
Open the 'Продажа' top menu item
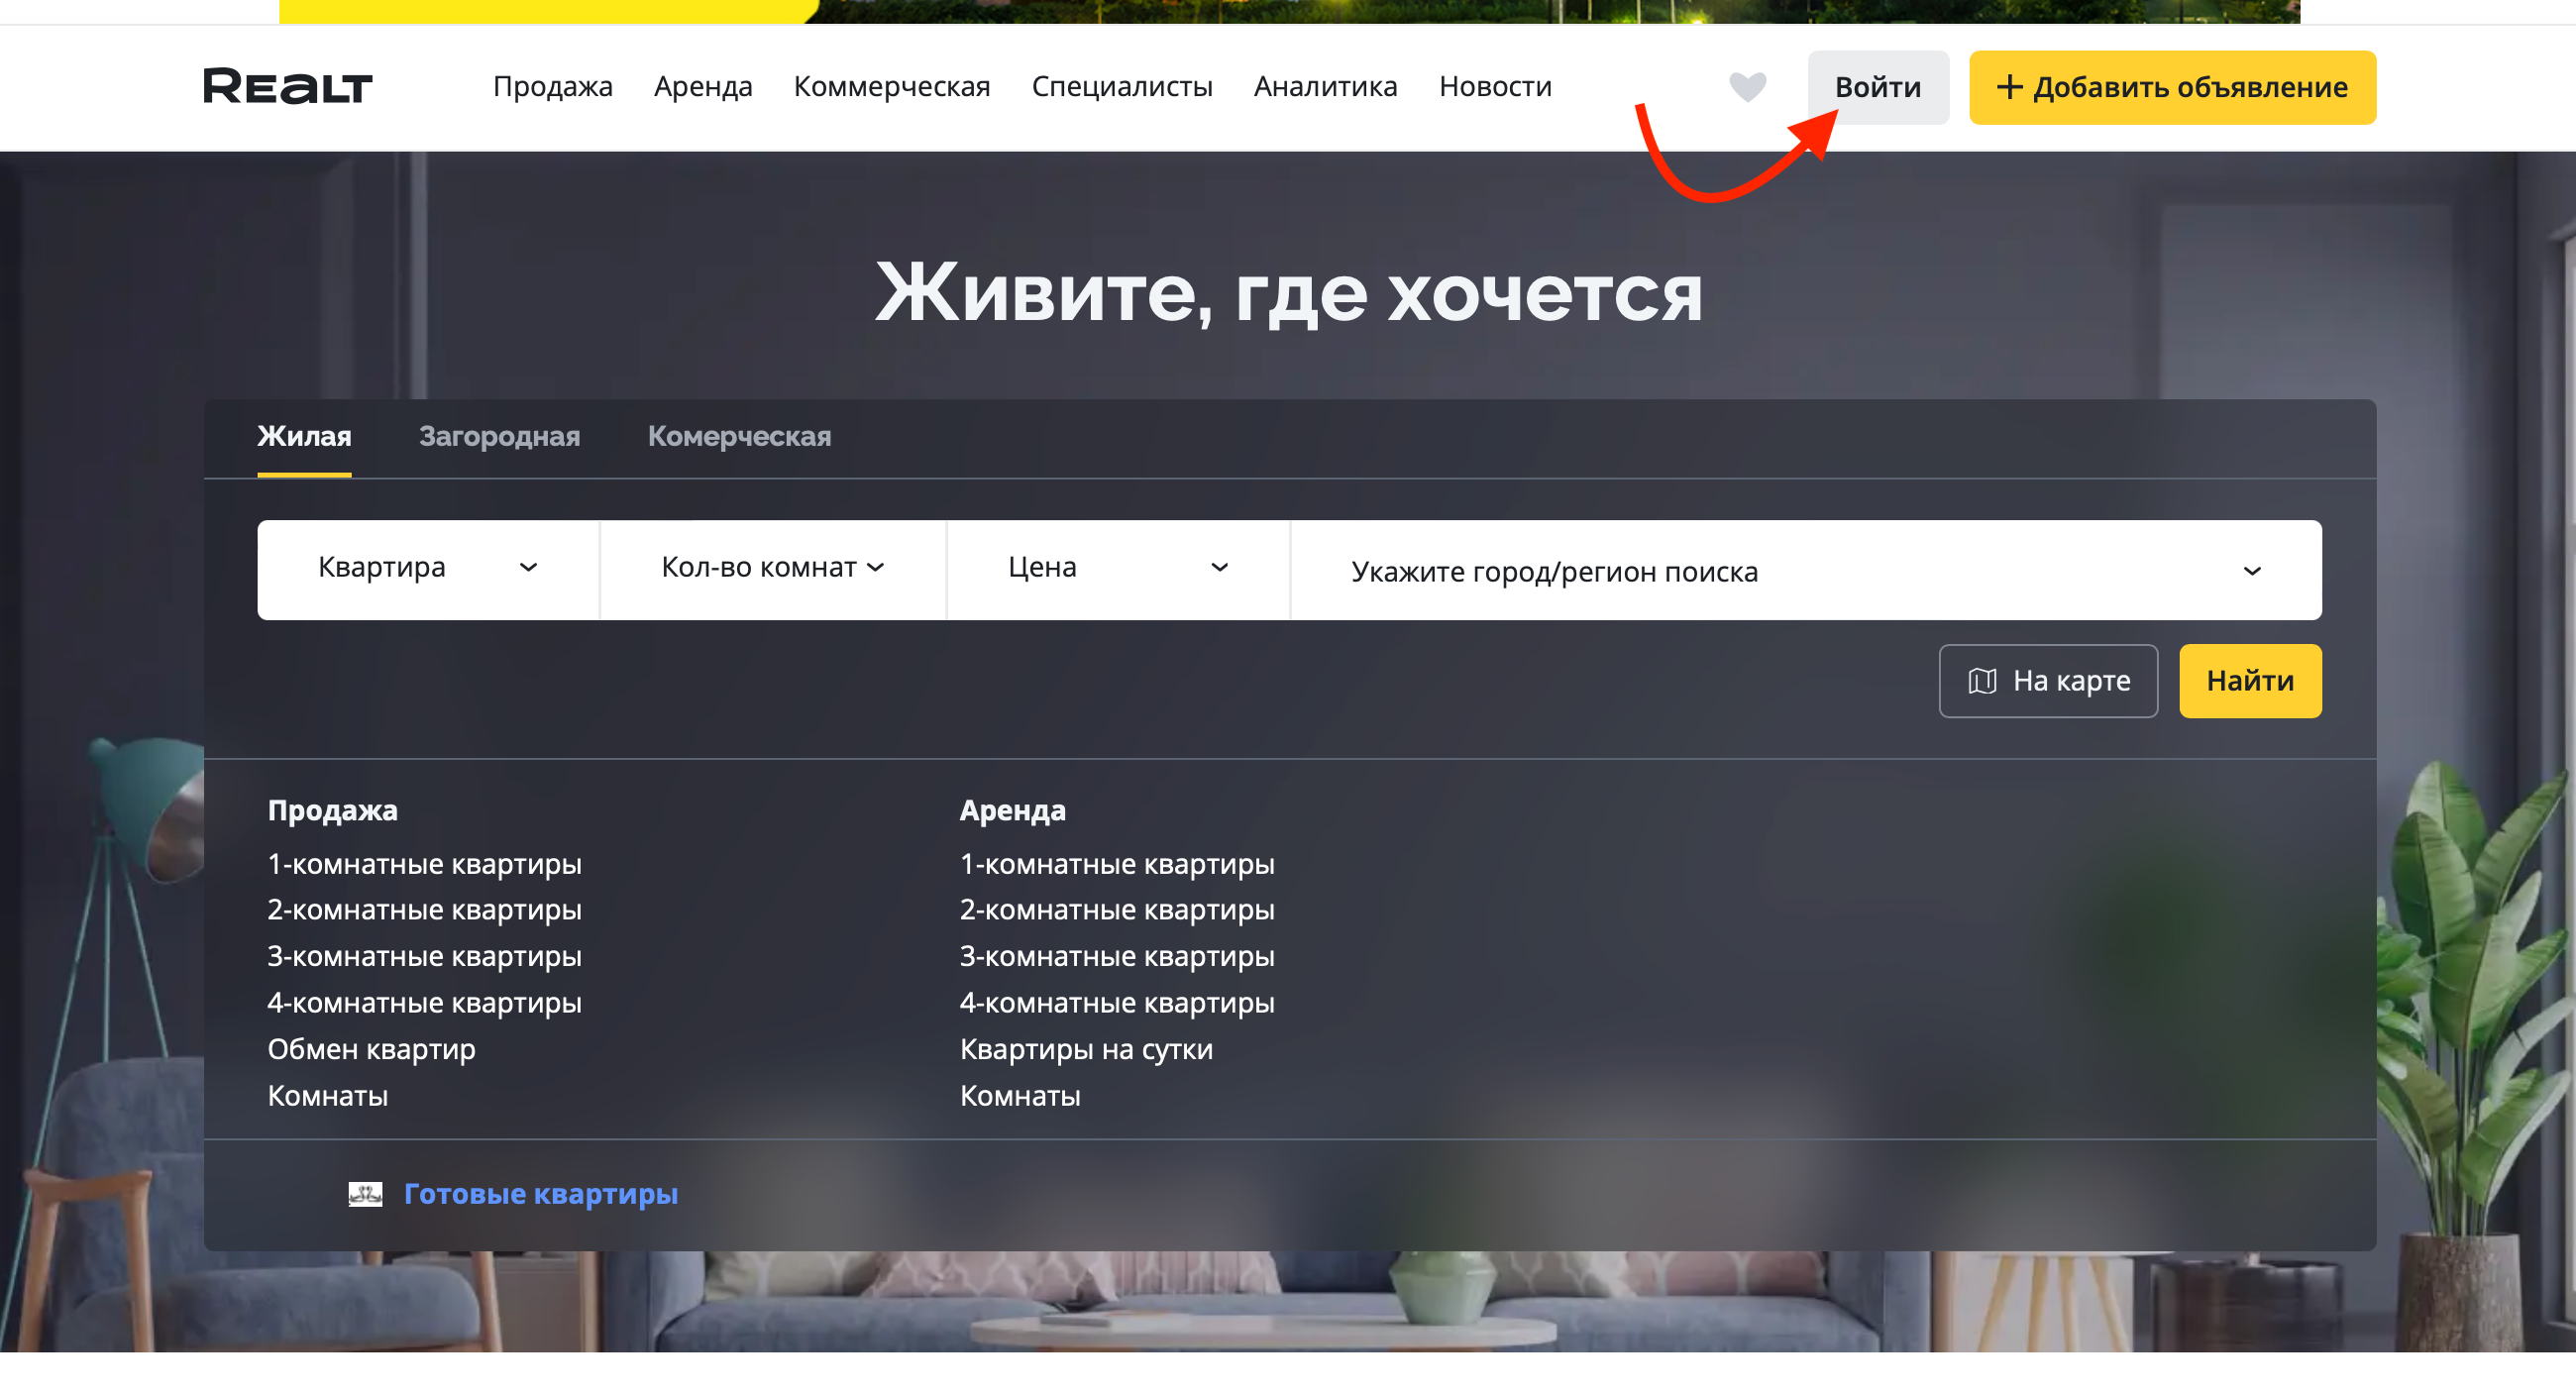click(x=552, y=87)
